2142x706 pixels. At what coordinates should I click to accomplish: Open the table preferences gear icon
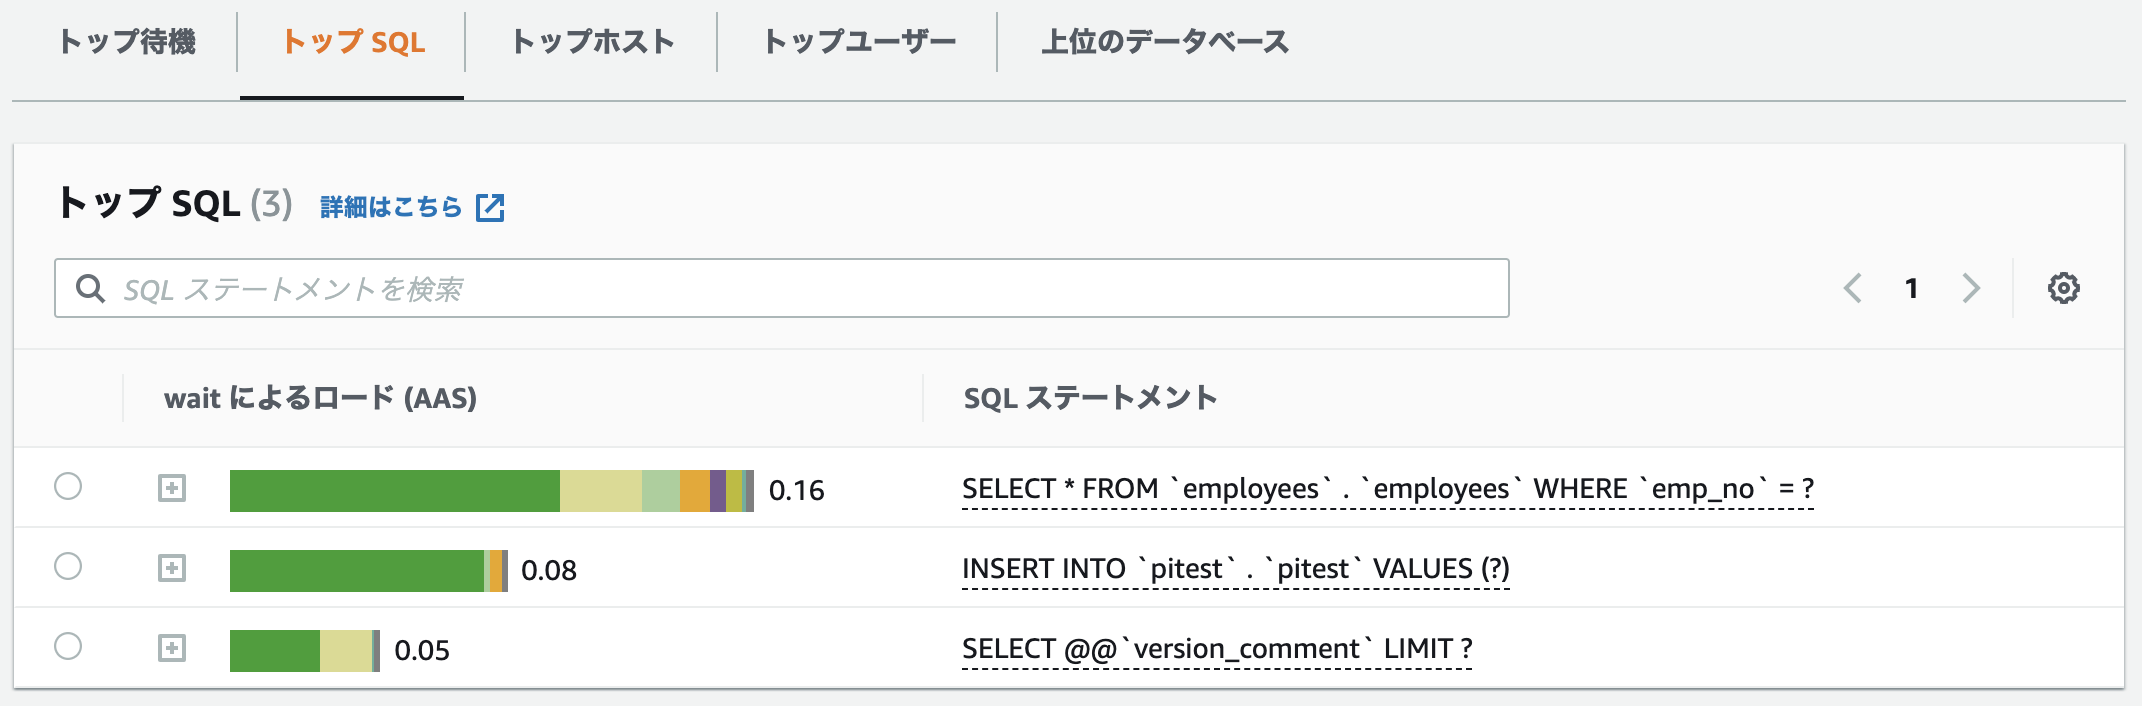point(2063,288)
